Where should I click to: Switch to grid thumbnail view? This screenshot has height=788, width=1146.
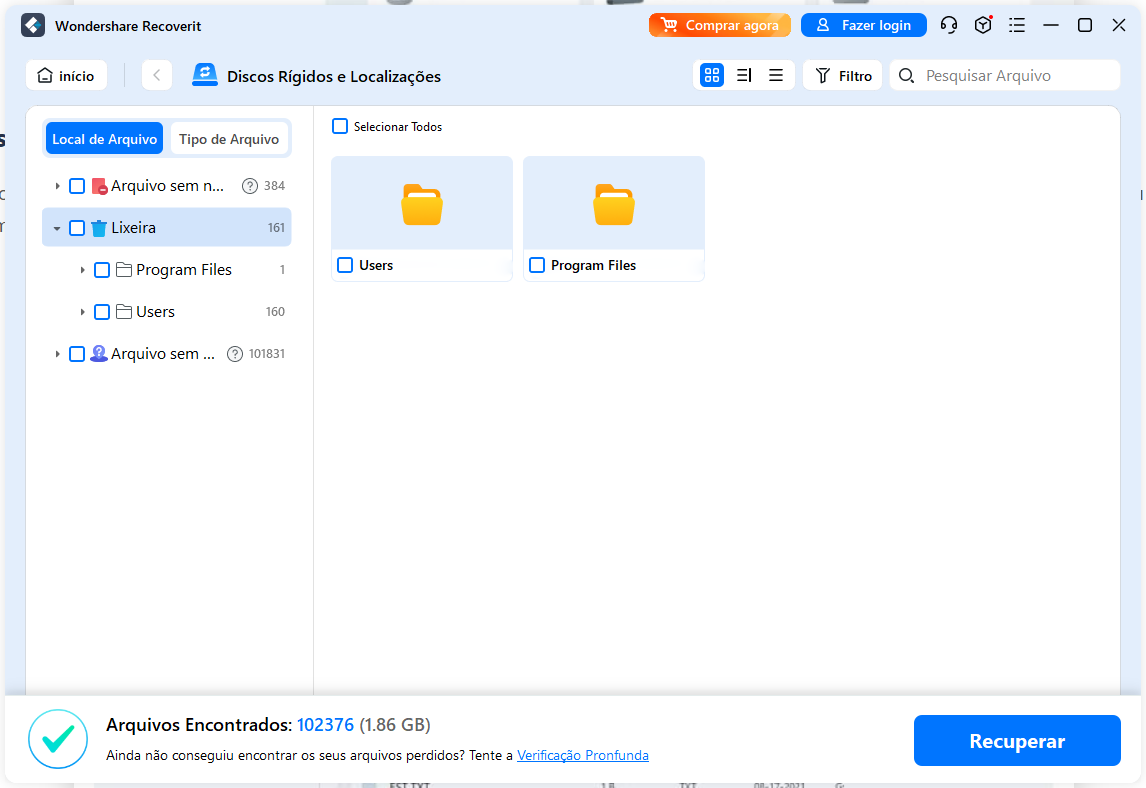point(712,75)
